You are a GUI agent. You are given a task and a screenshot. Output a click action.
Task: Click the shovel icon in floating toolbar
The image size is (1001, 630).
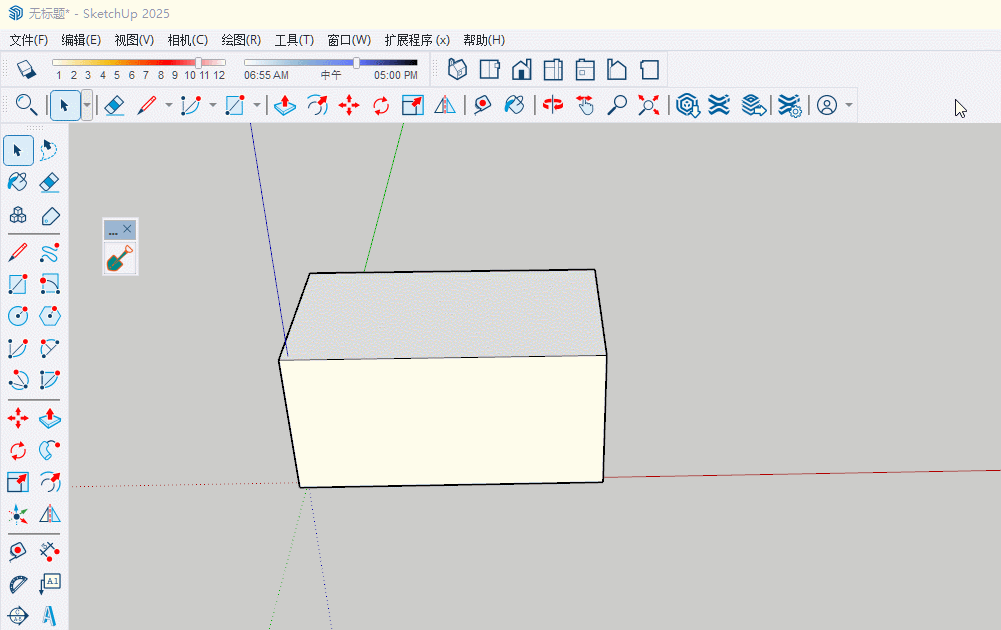(x=120, y=258)
